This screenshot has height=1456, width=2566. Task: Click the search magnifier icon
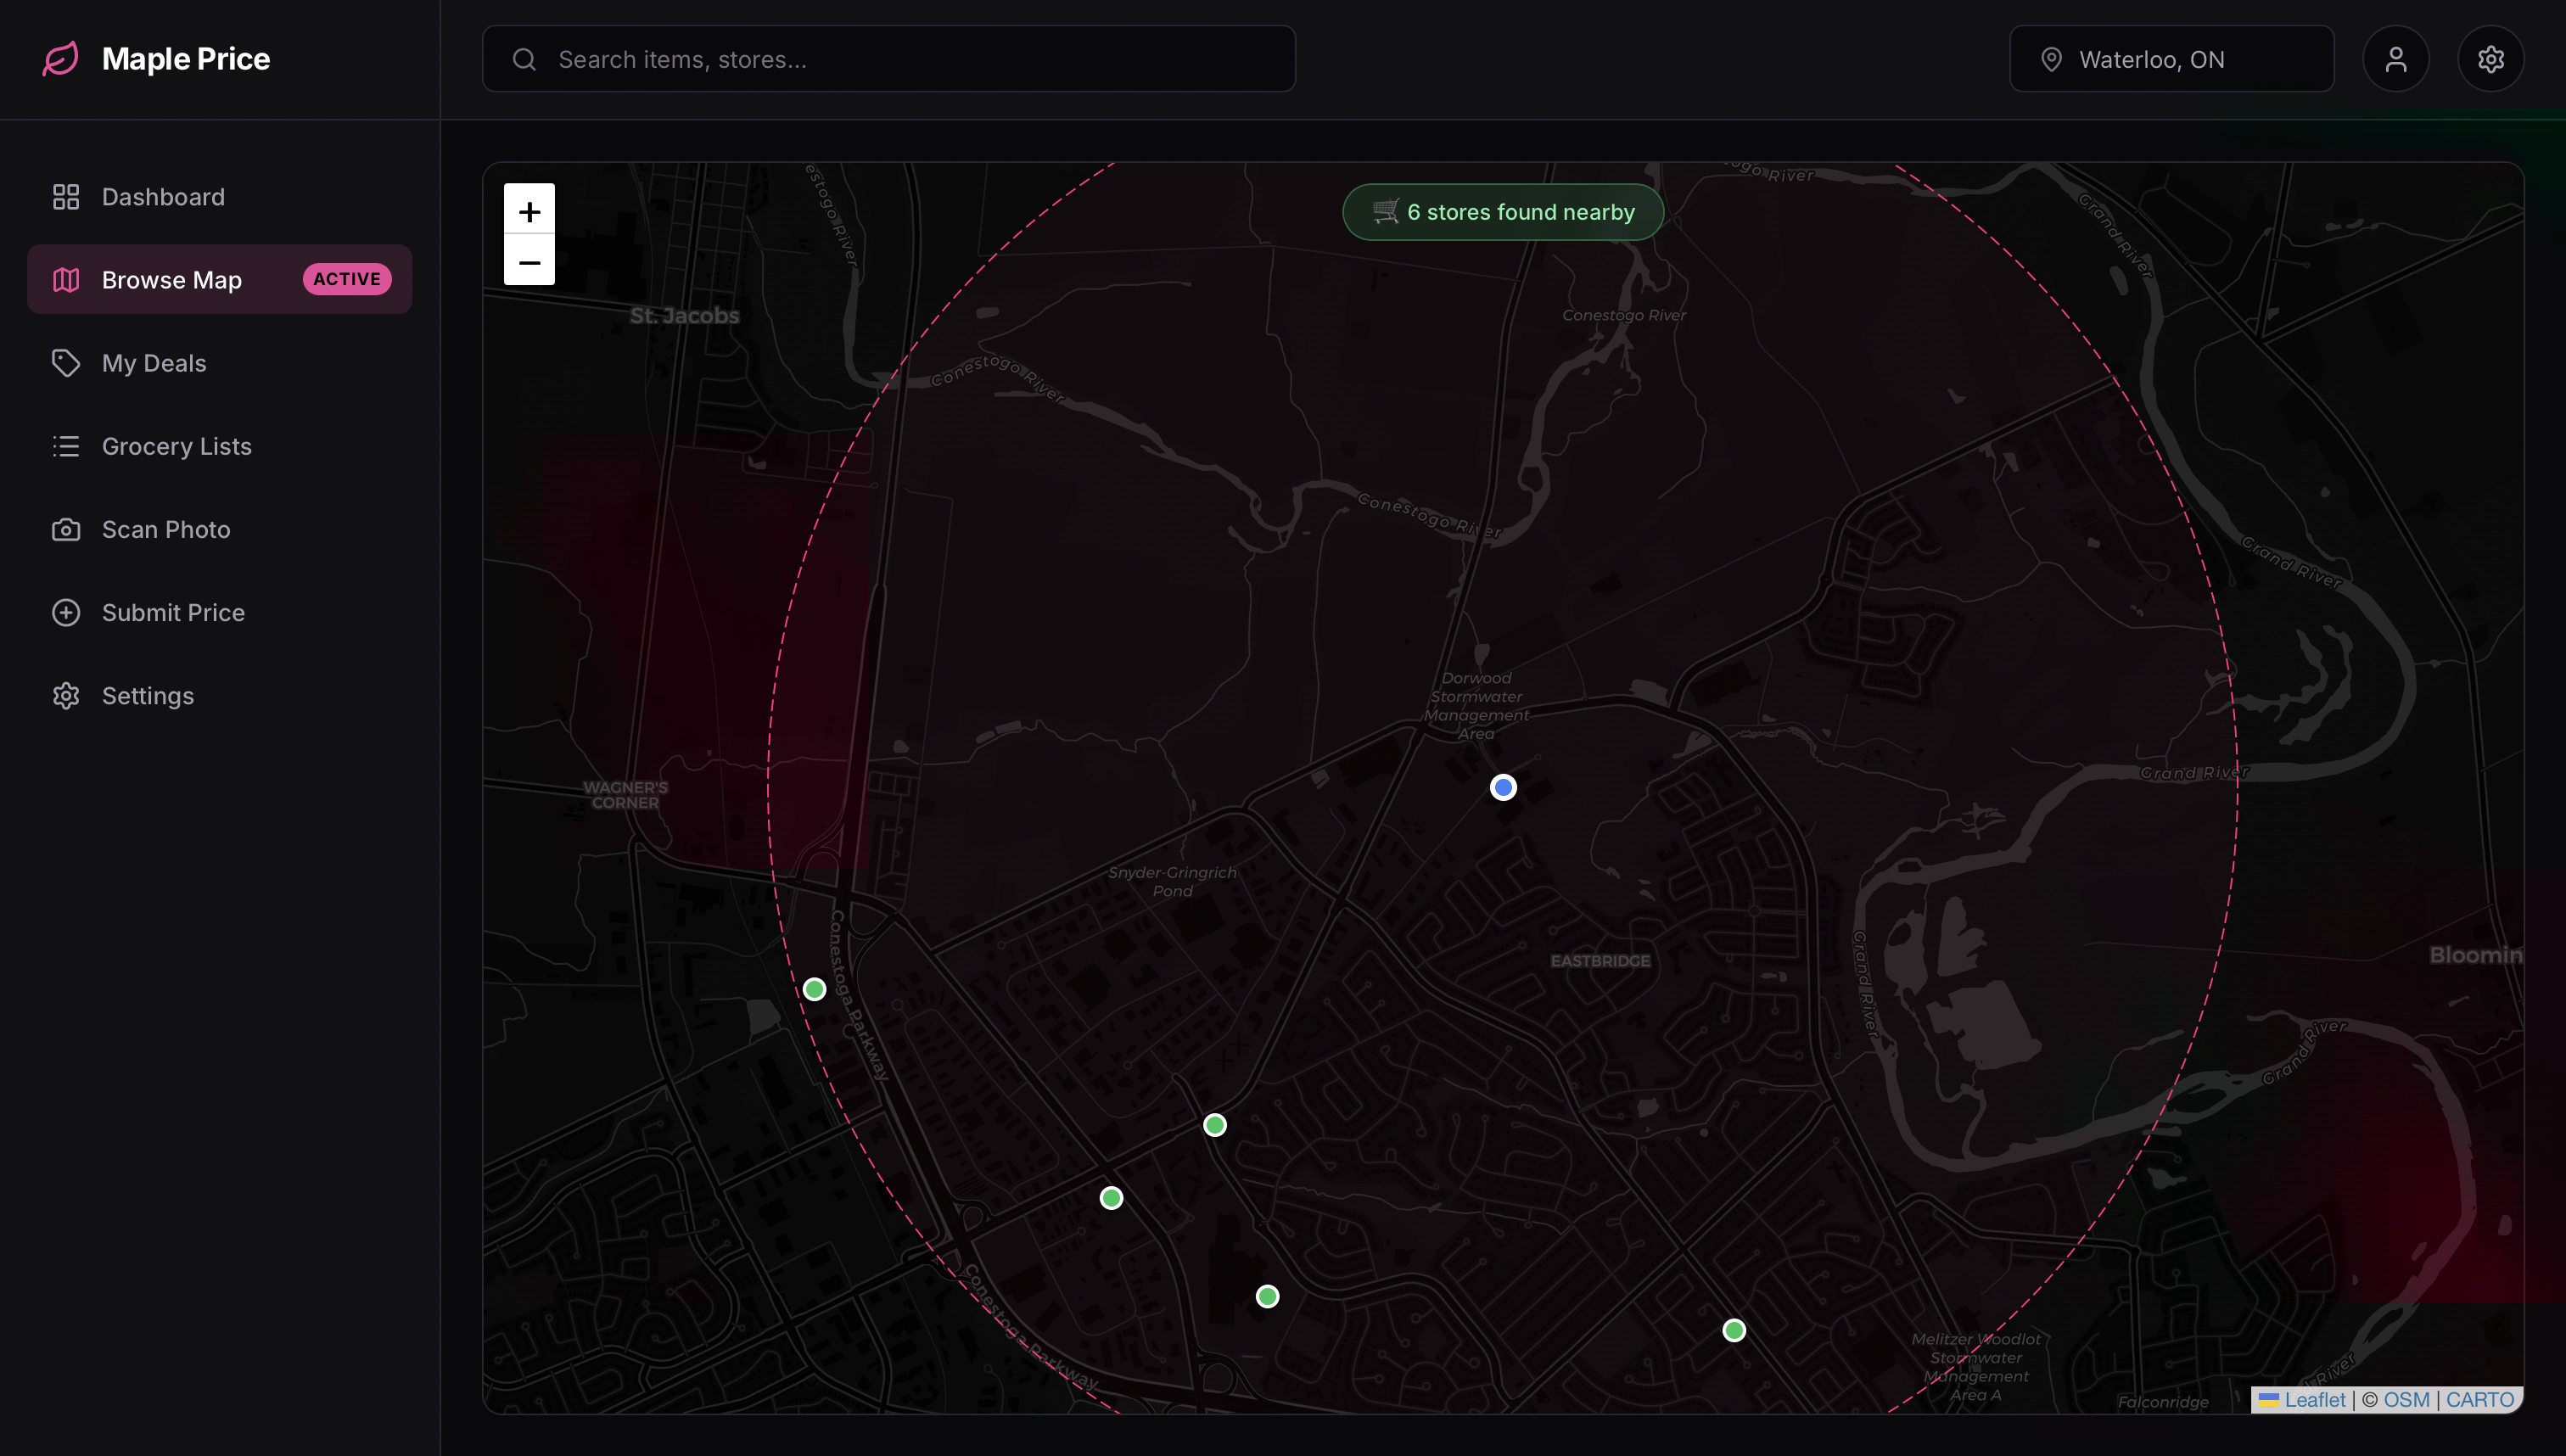click(524, 59)
